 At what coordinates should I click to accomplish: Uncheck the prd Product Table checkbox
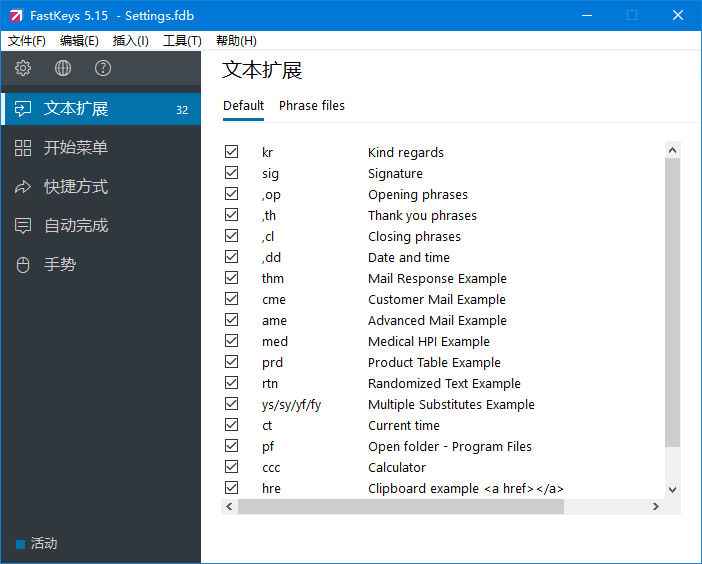click(231, 362)
